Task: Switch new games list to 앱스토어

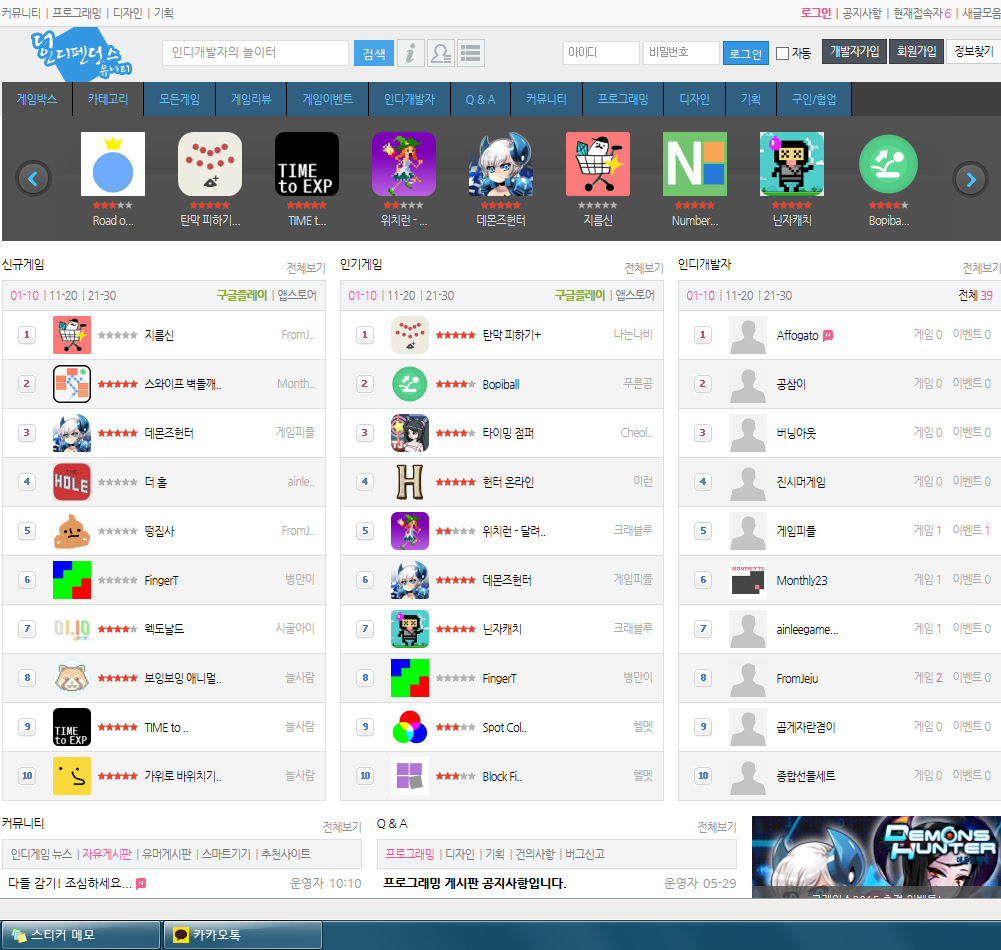Action: pyautogui.click(x=297, y=295)
